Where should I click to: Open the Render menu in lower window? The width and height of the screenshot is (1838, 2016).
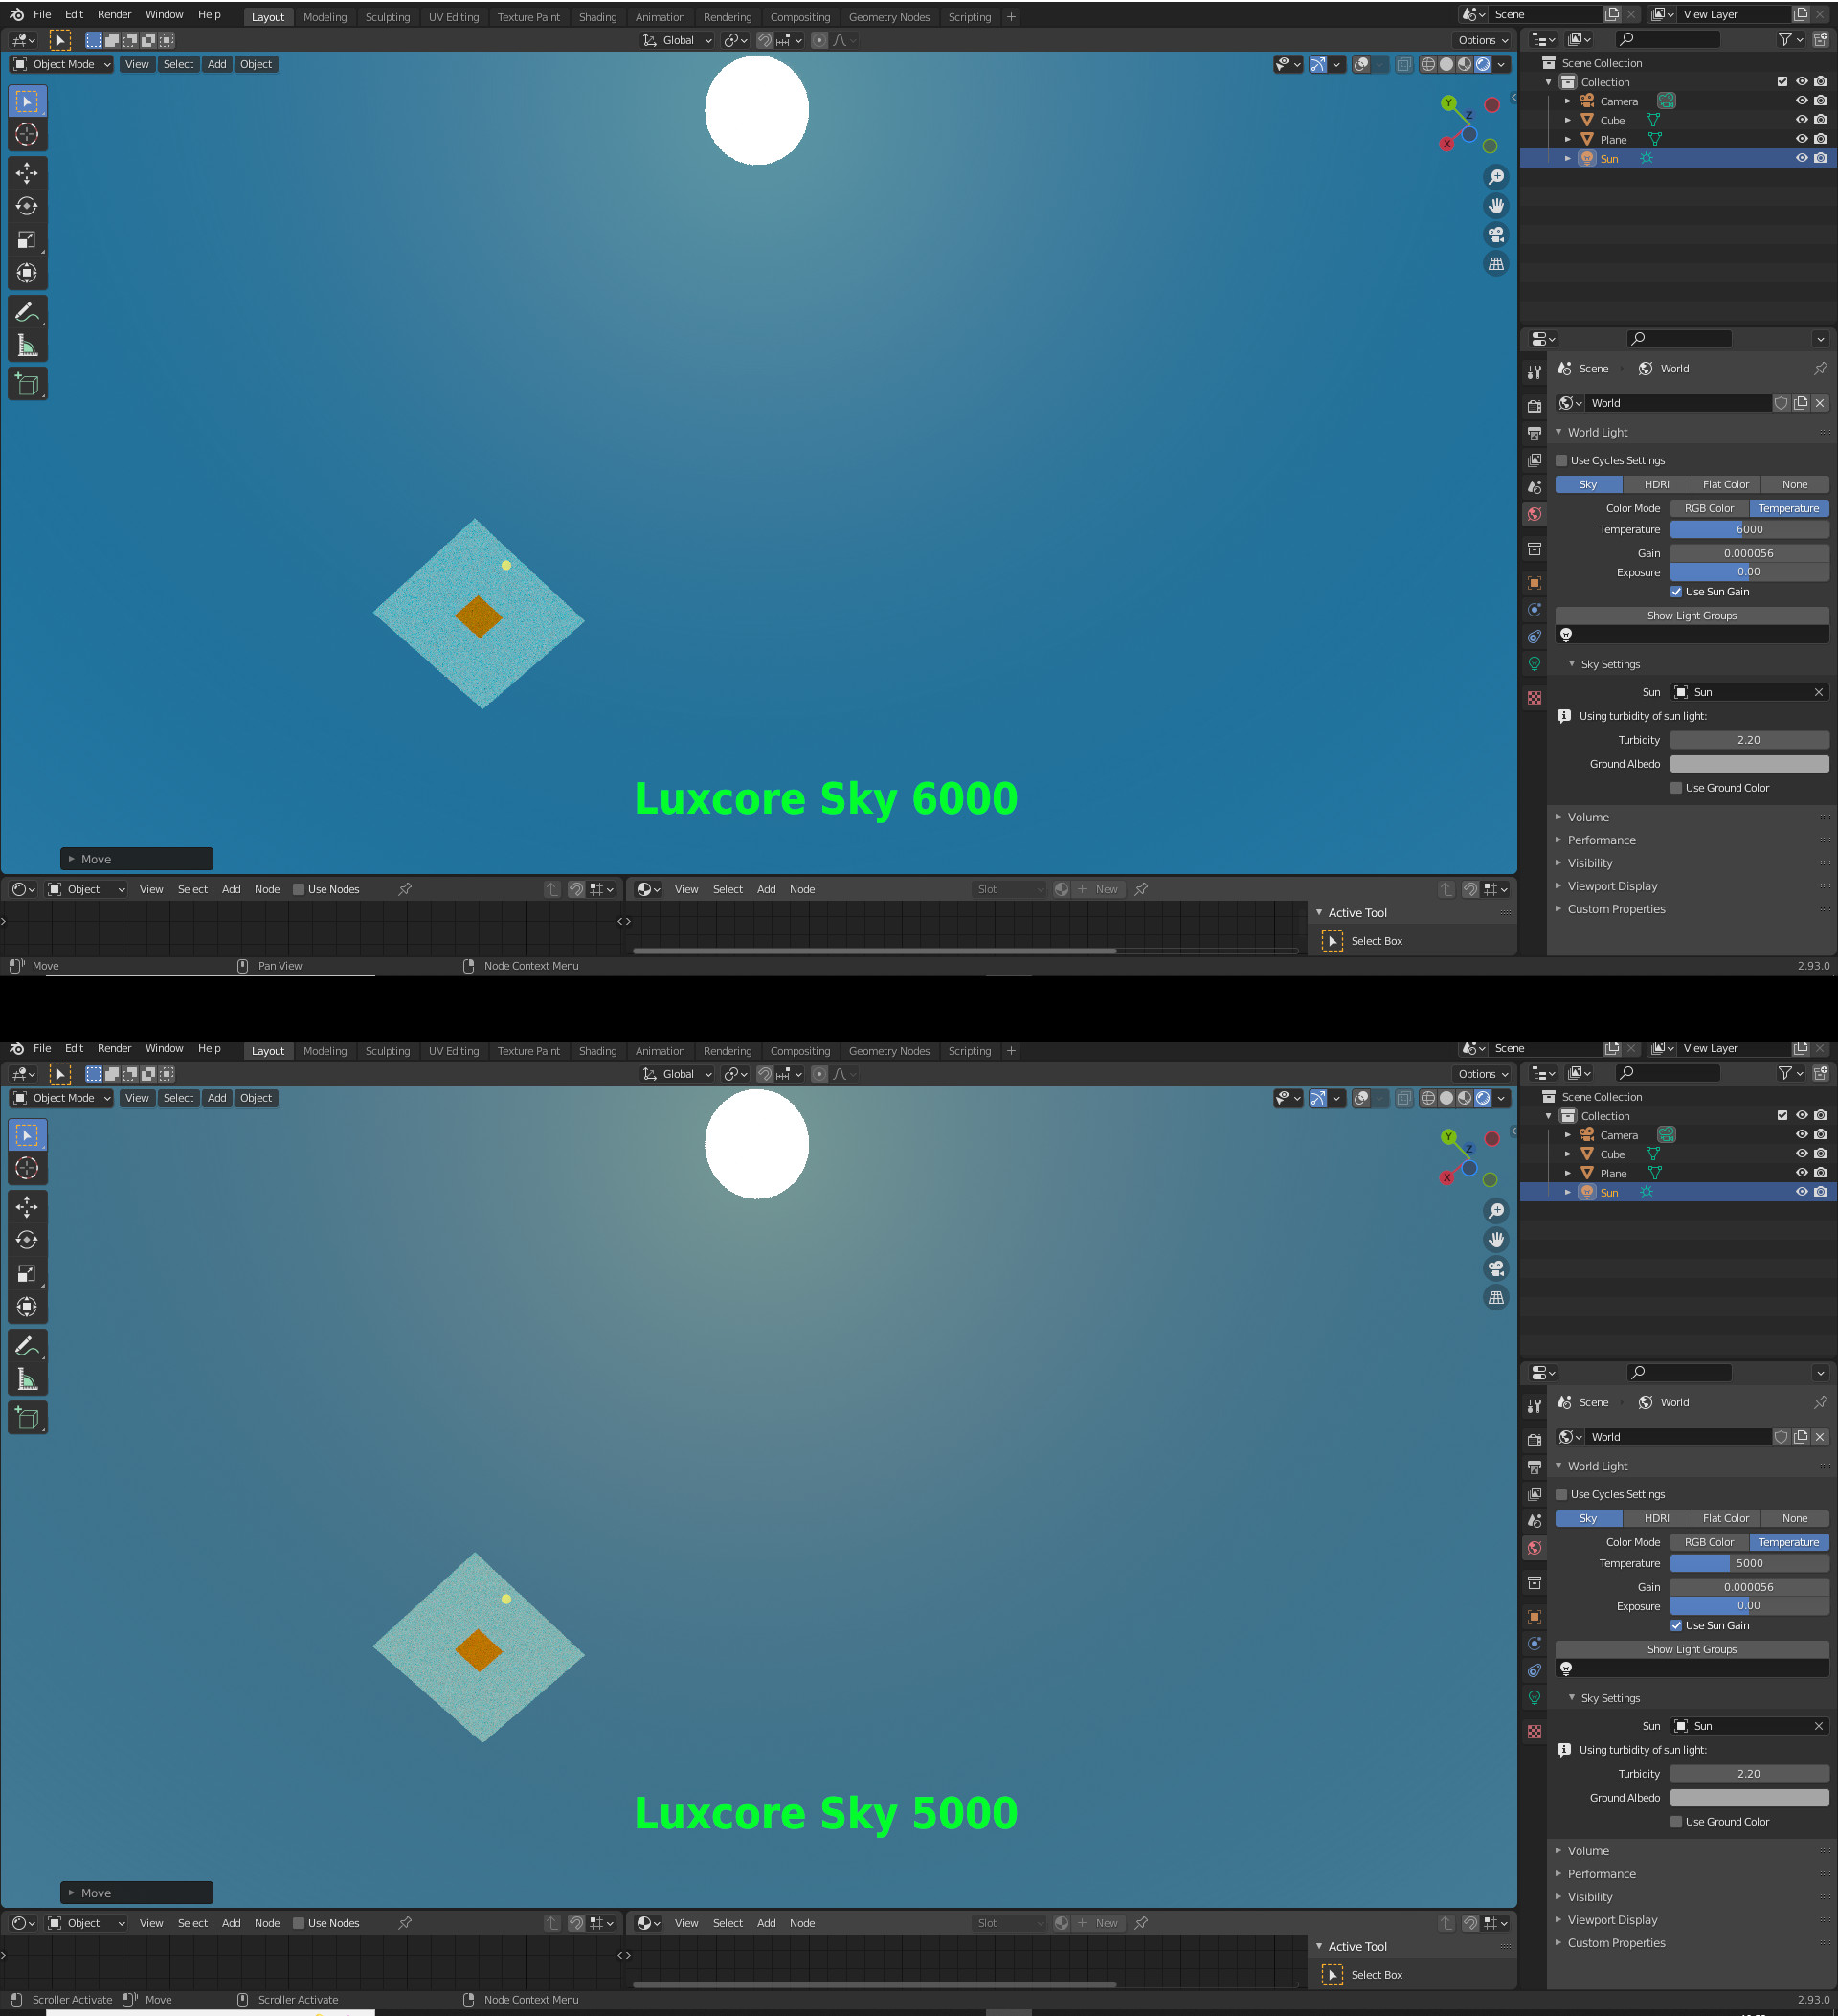point(114,1048)
